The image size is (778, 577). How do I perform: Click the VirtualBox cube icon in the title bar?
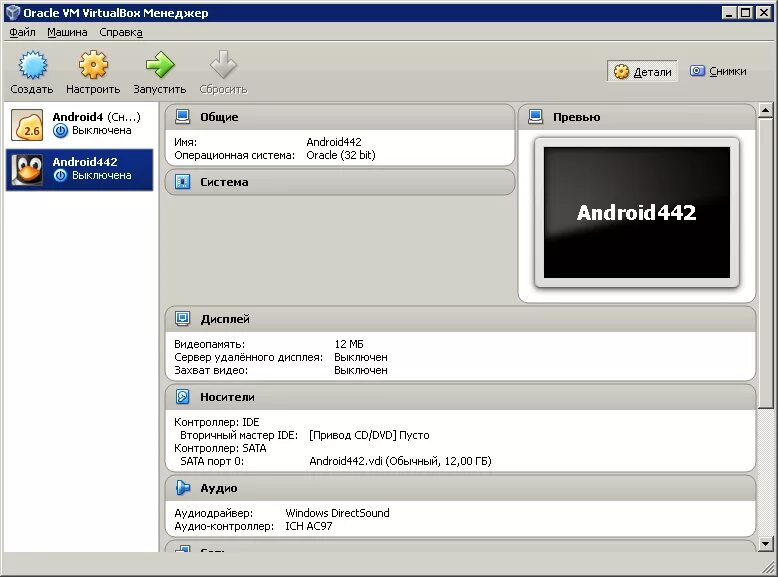12,12
